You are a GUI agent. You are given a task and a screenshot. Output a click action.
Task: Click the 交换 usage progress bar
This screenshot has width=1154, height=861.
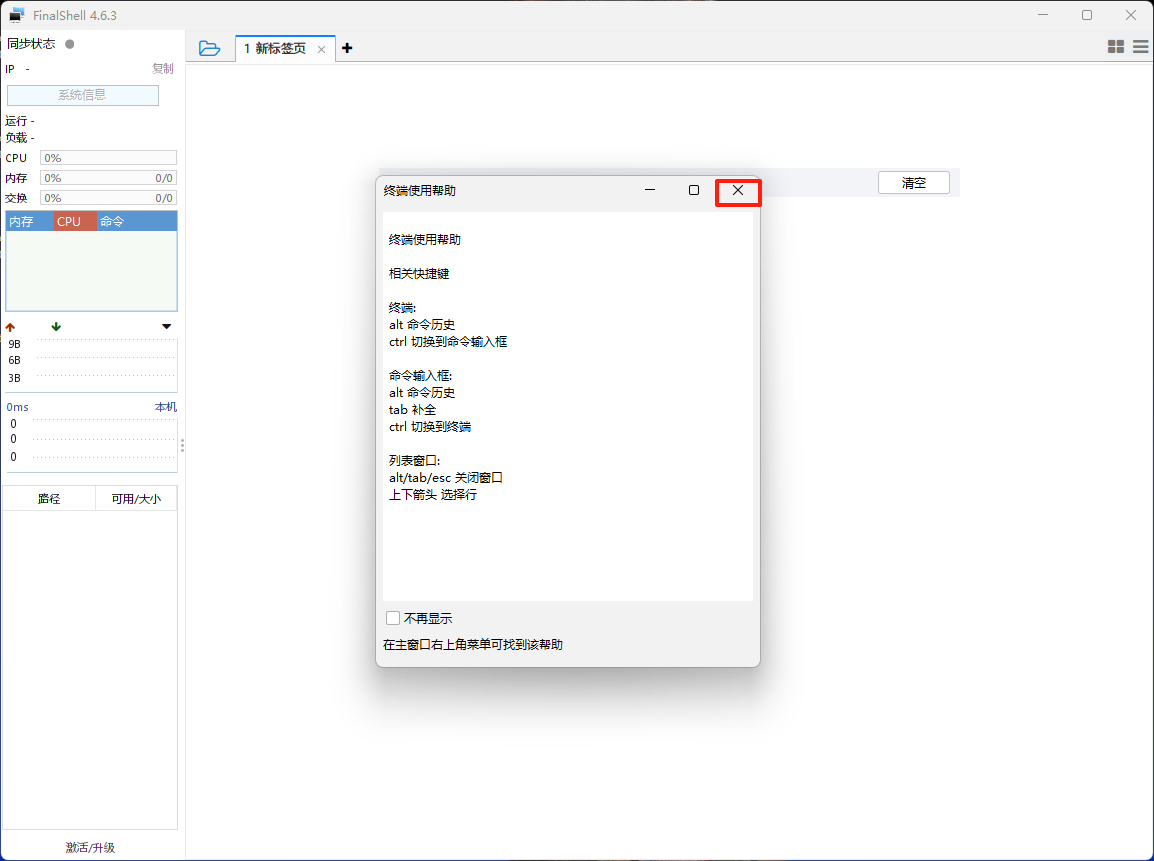coord(108,198)
